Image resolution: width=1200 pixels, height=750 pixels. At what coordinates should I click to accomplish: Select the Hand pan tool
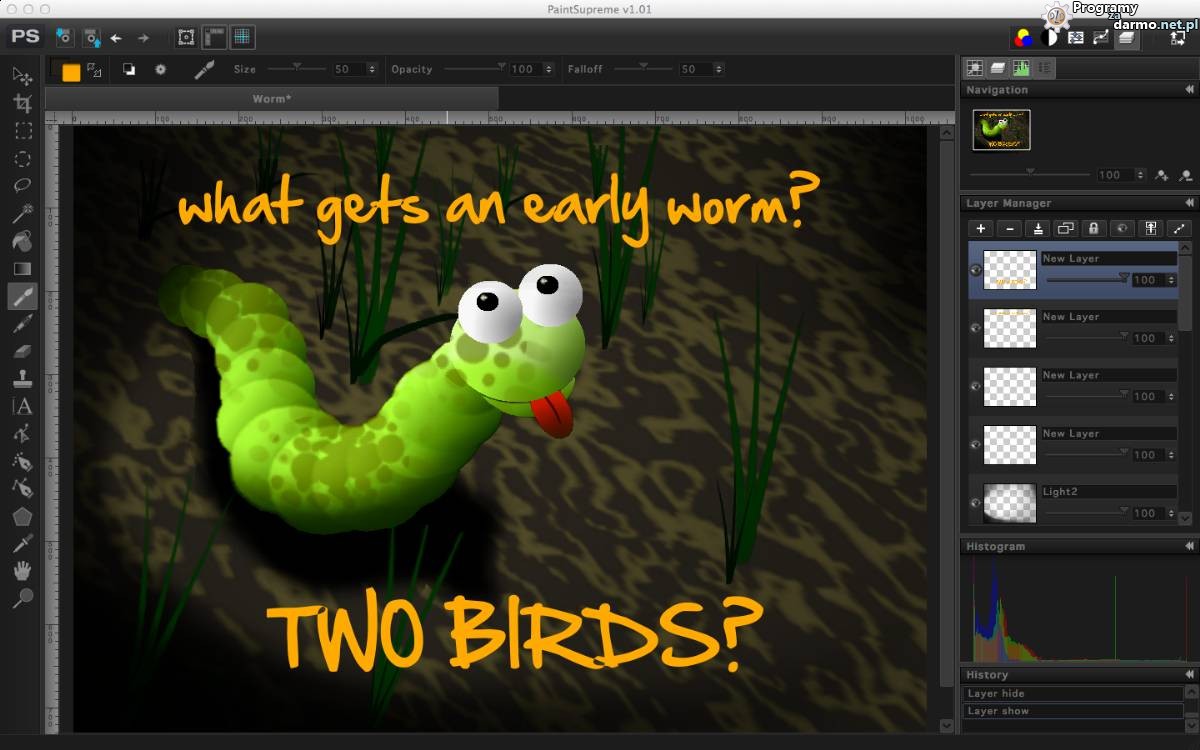tap(22, 570)
